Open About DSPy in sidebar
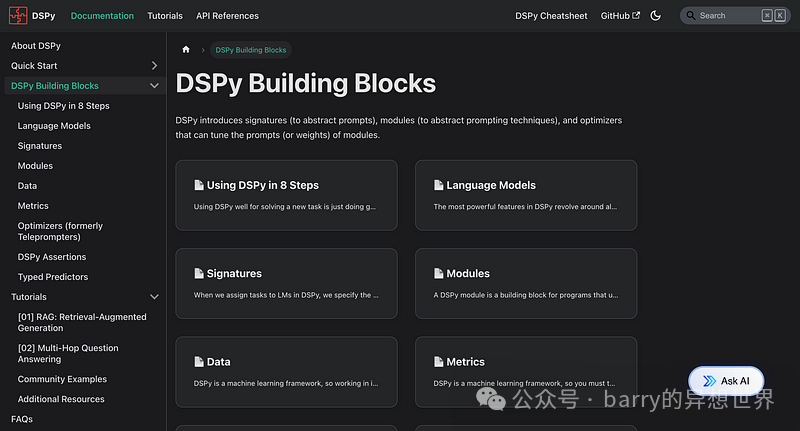This screenshot has height=431, width=800. 36,46
